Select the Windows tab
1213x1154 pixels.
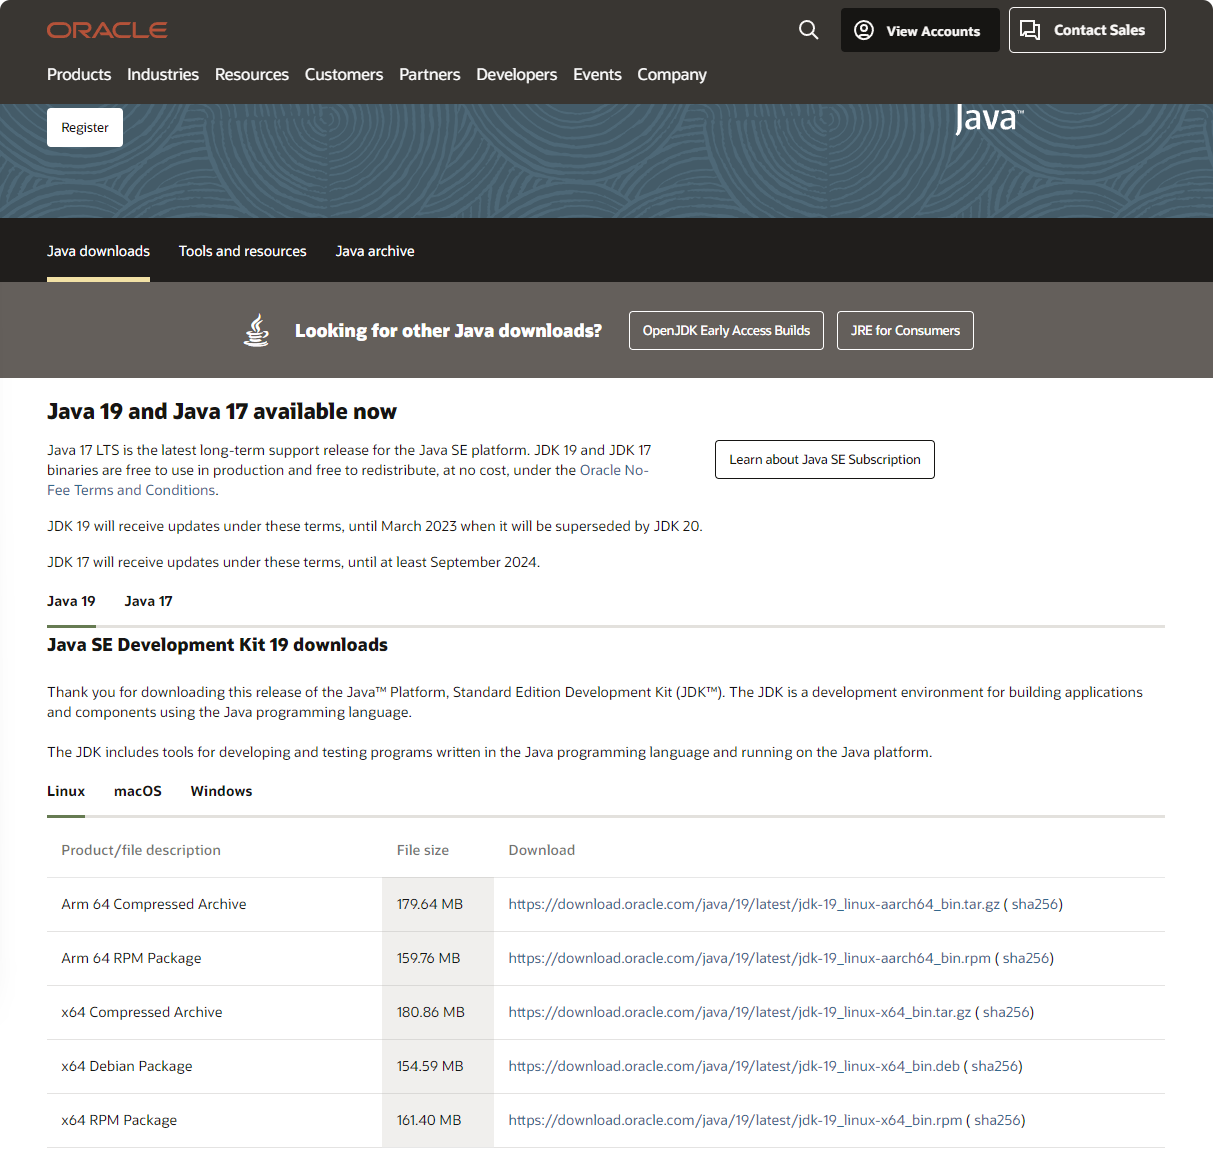pyautogui.click(x=221, y=791)
